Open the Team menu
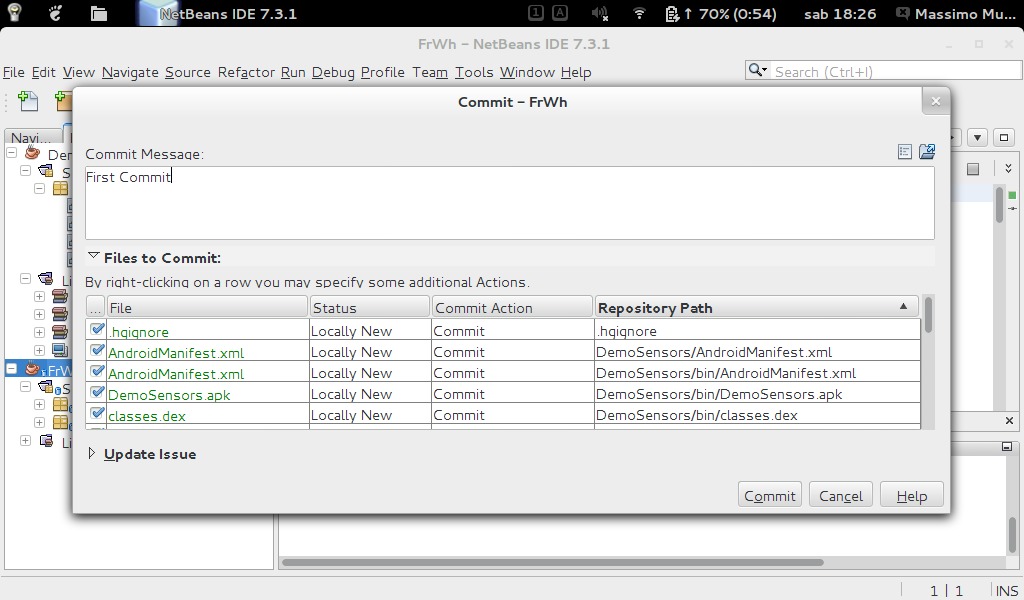The height and width of the screenshot is (600, 1024). click(430, 72)
